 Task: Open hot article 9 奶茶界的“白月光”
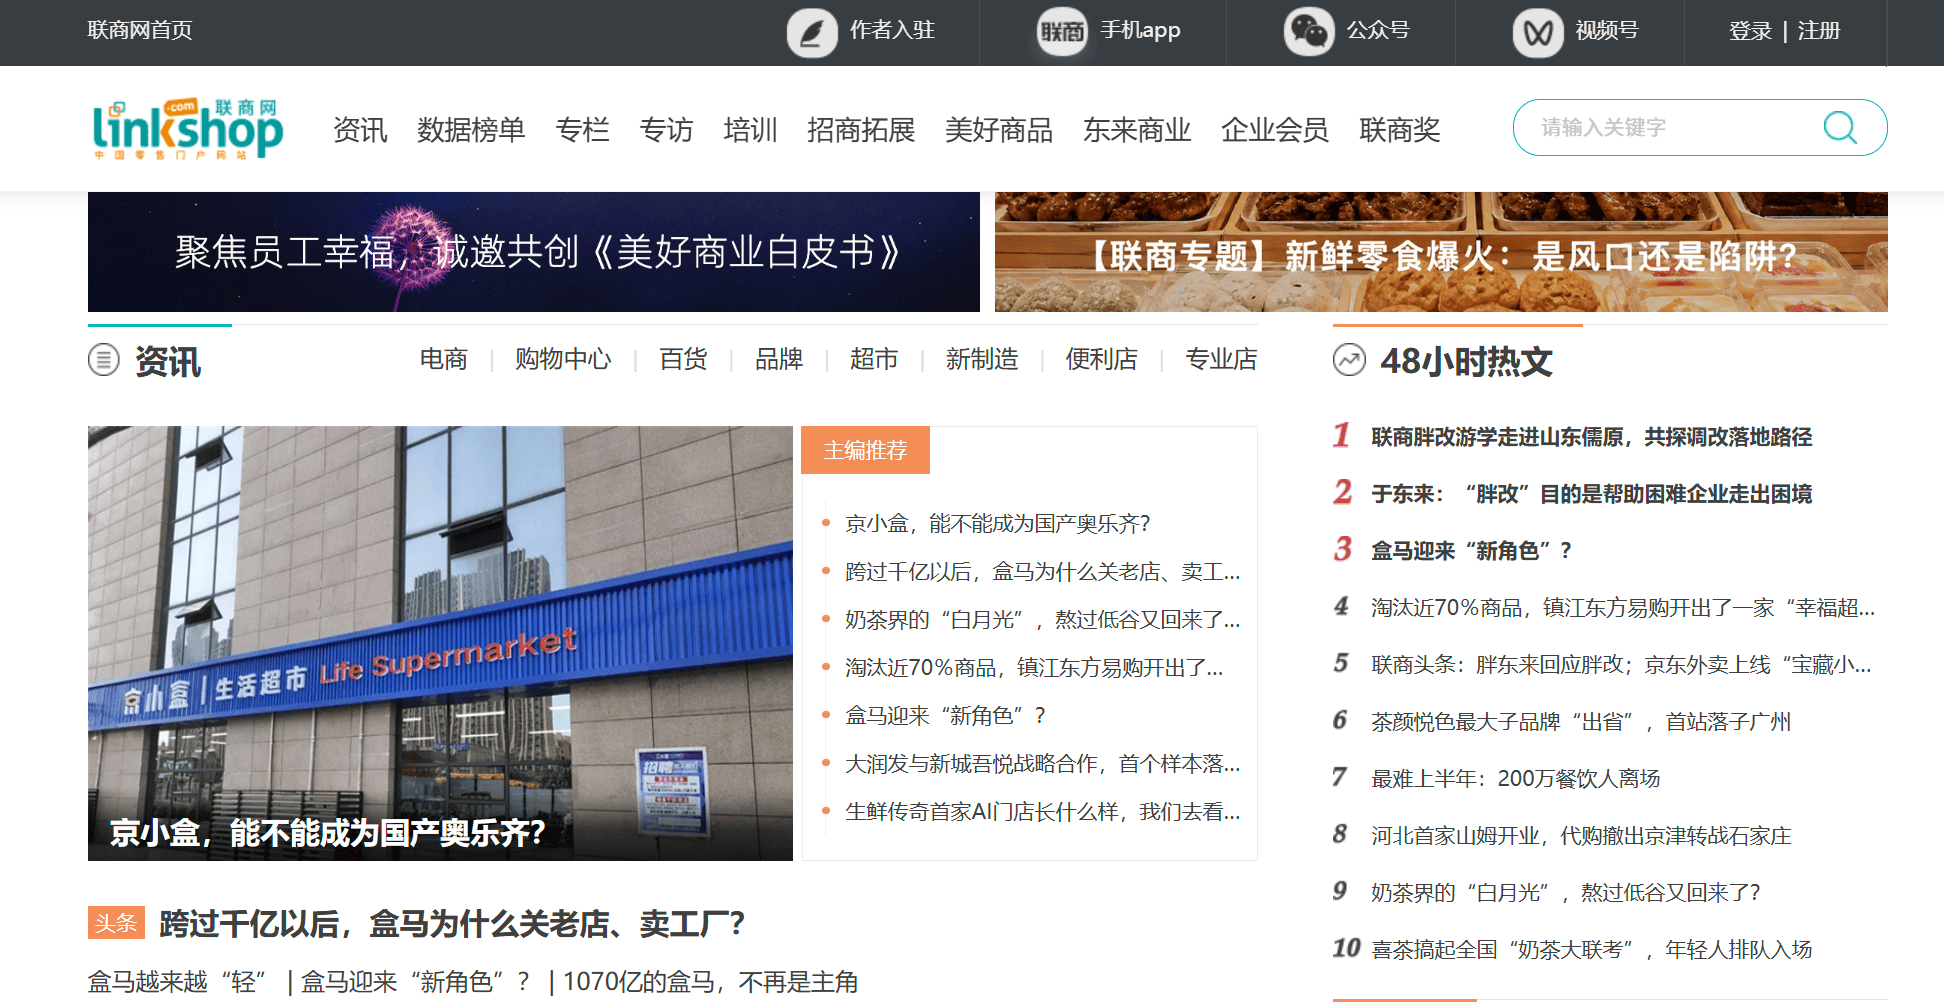[1566, 892]
